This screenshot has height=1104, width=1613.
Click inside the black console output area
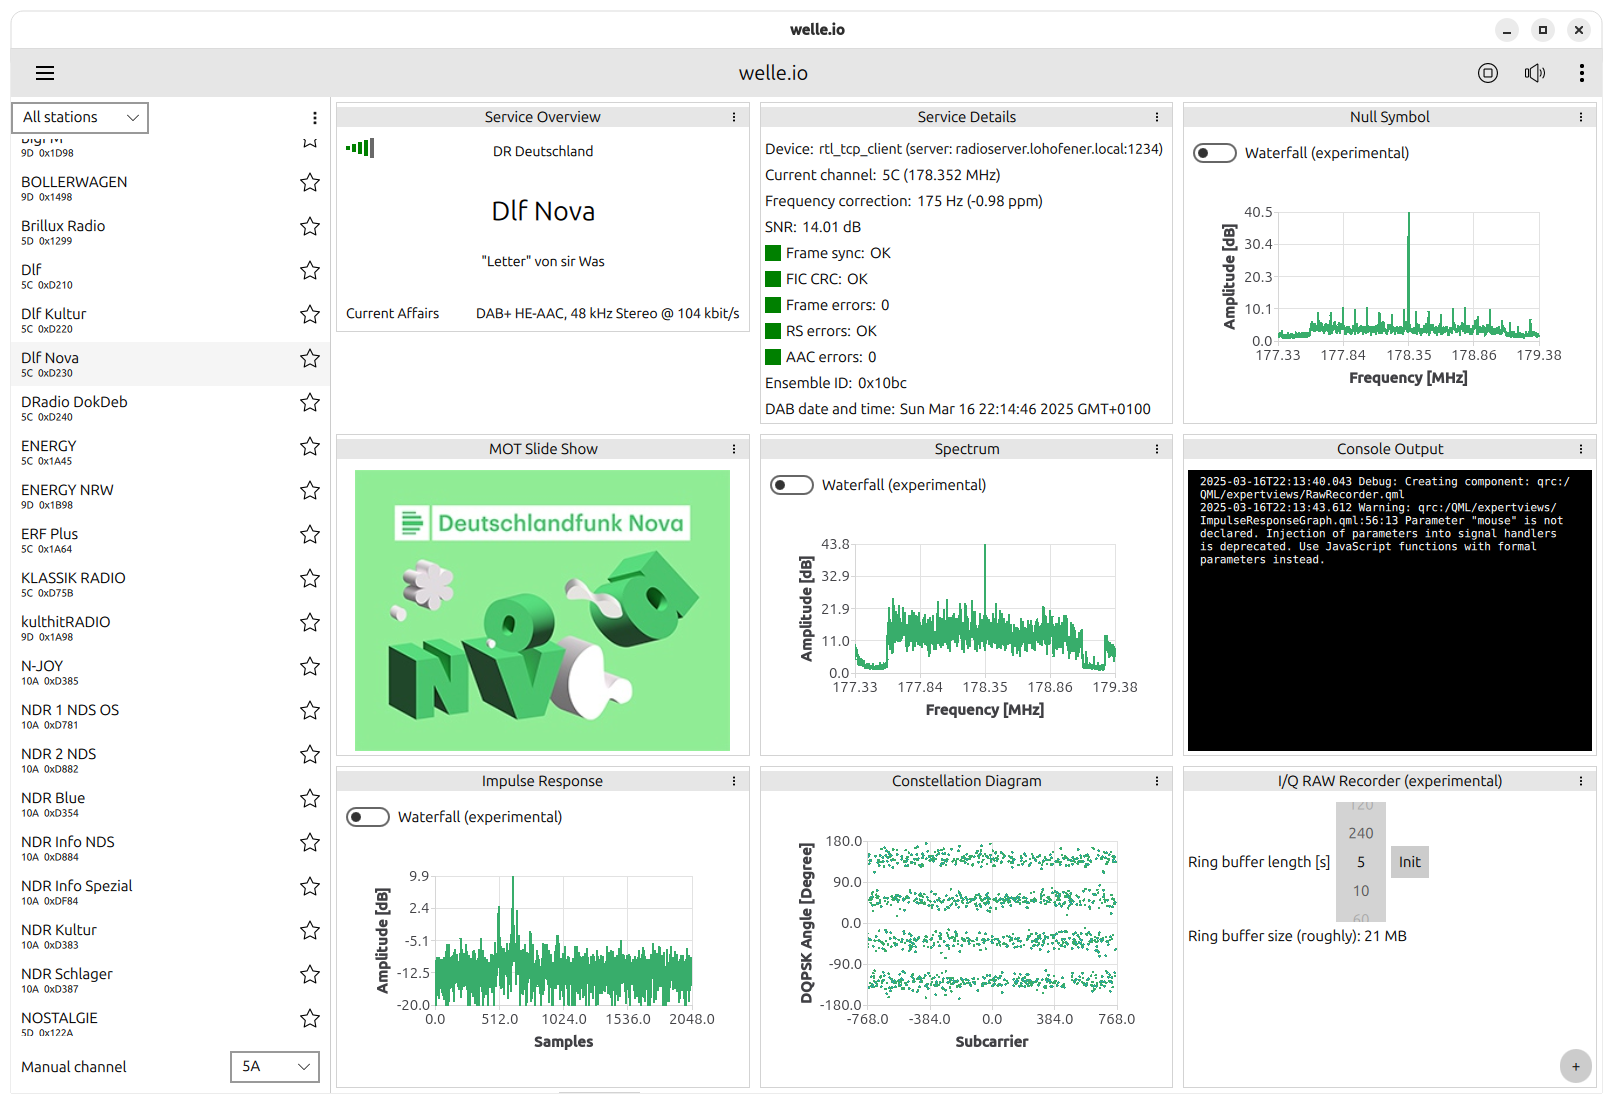[x=1390, y=611]
